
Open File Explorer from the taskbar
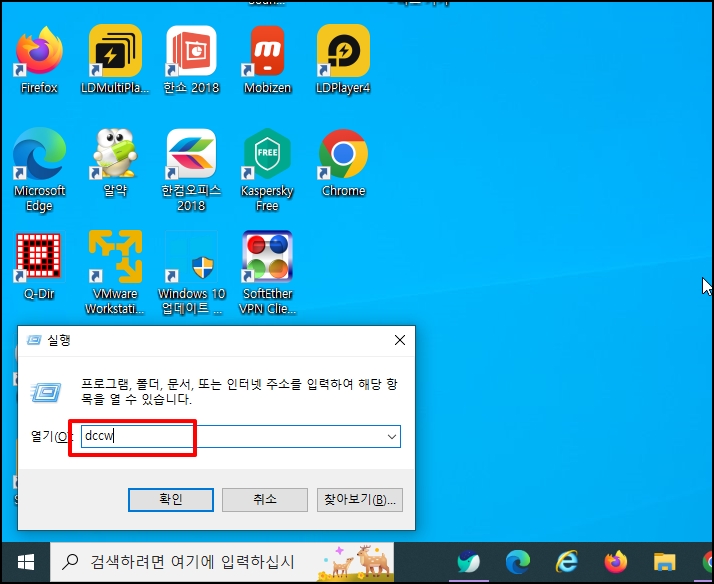coord(664,562)
